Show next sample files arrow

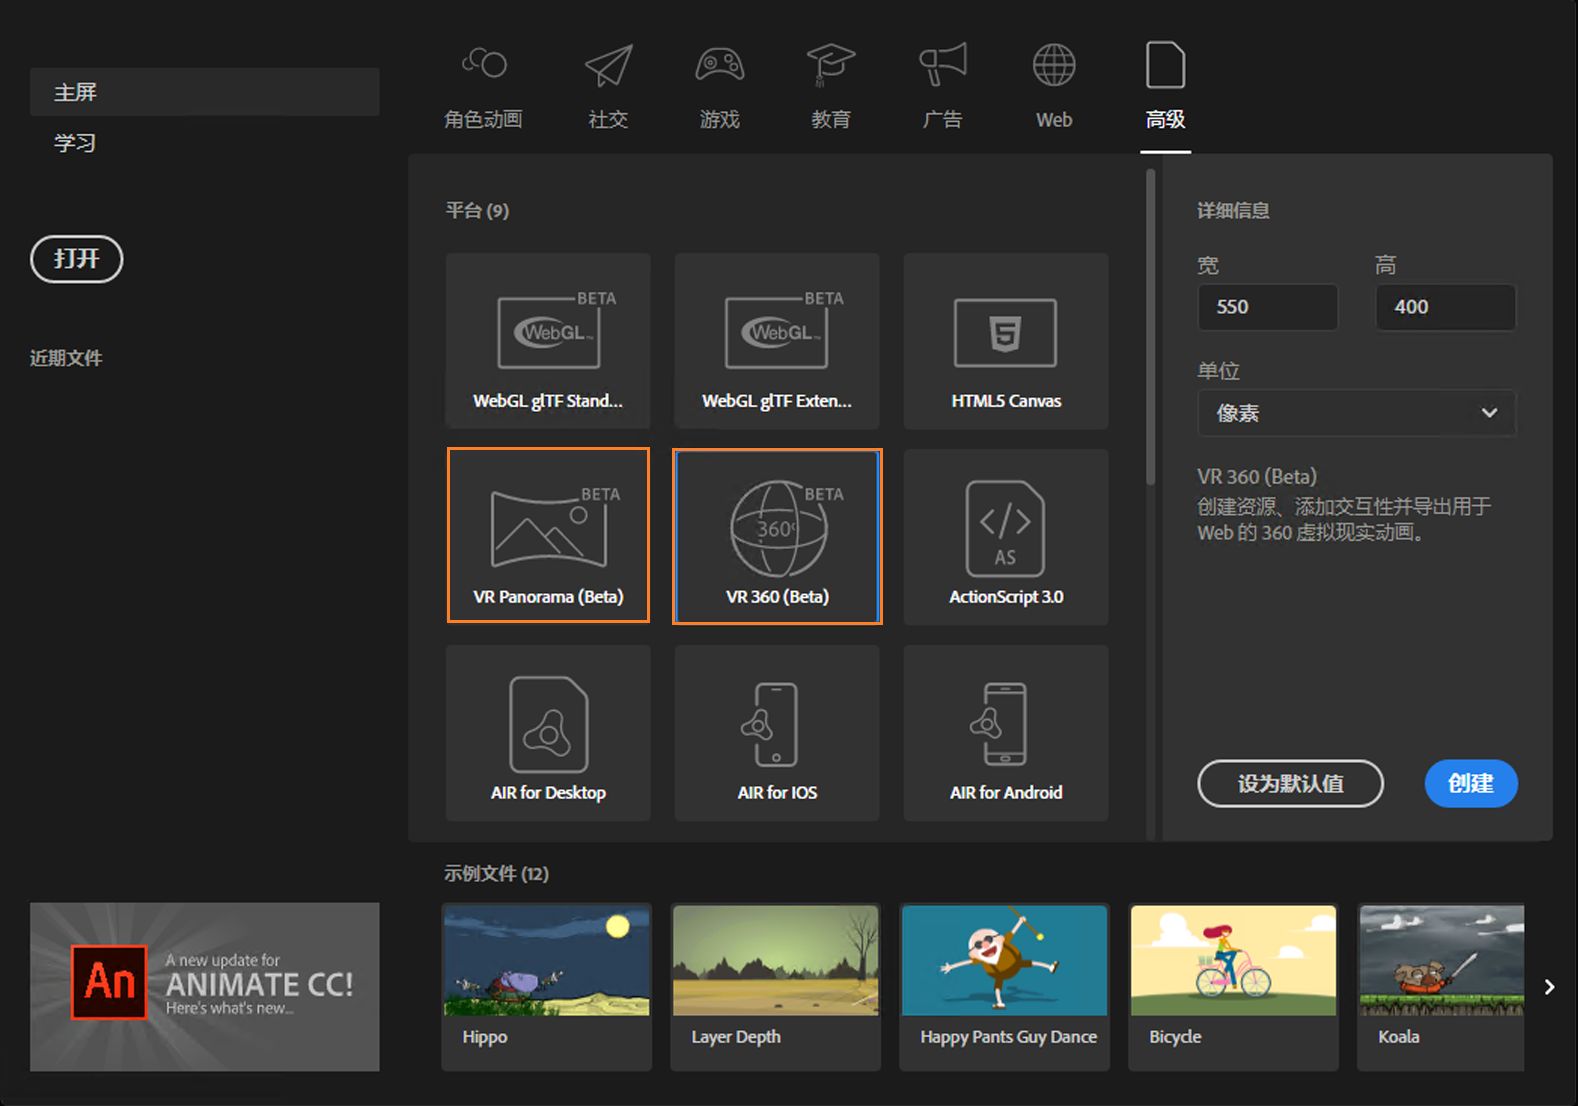(x=1549, y=987)
